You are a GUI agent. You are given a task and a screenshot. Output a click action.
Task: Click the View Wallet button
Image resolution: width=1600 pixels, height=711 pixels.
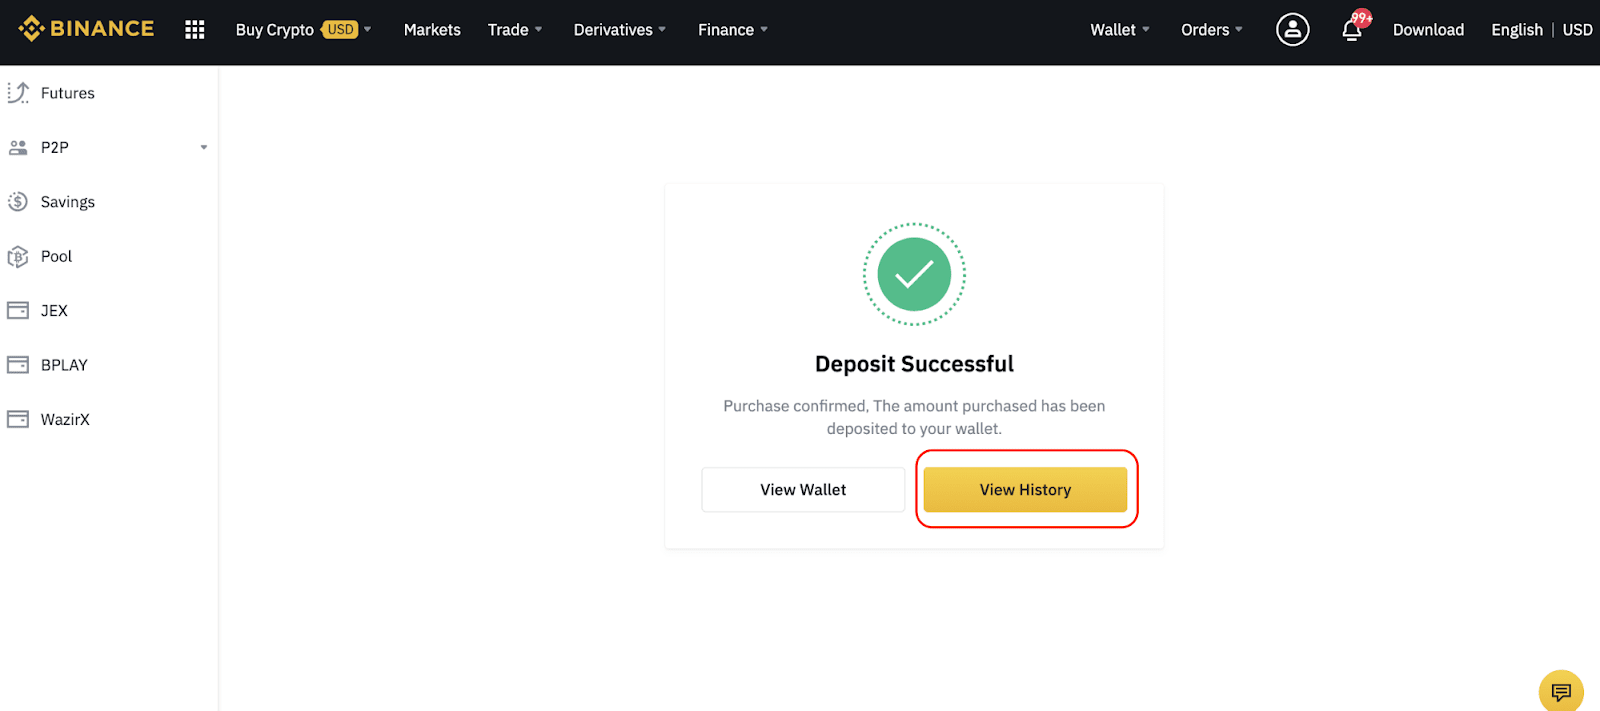click(803, 490)
